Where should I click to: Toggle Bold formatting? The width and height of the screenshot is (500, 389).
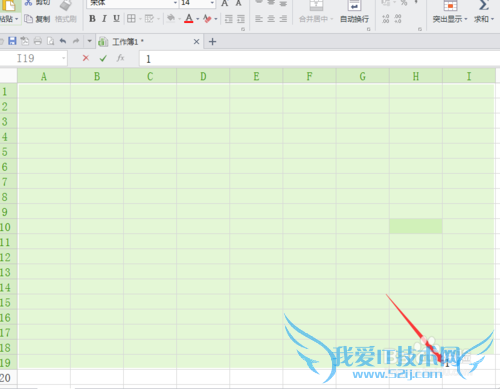click(x=92, y=19)
